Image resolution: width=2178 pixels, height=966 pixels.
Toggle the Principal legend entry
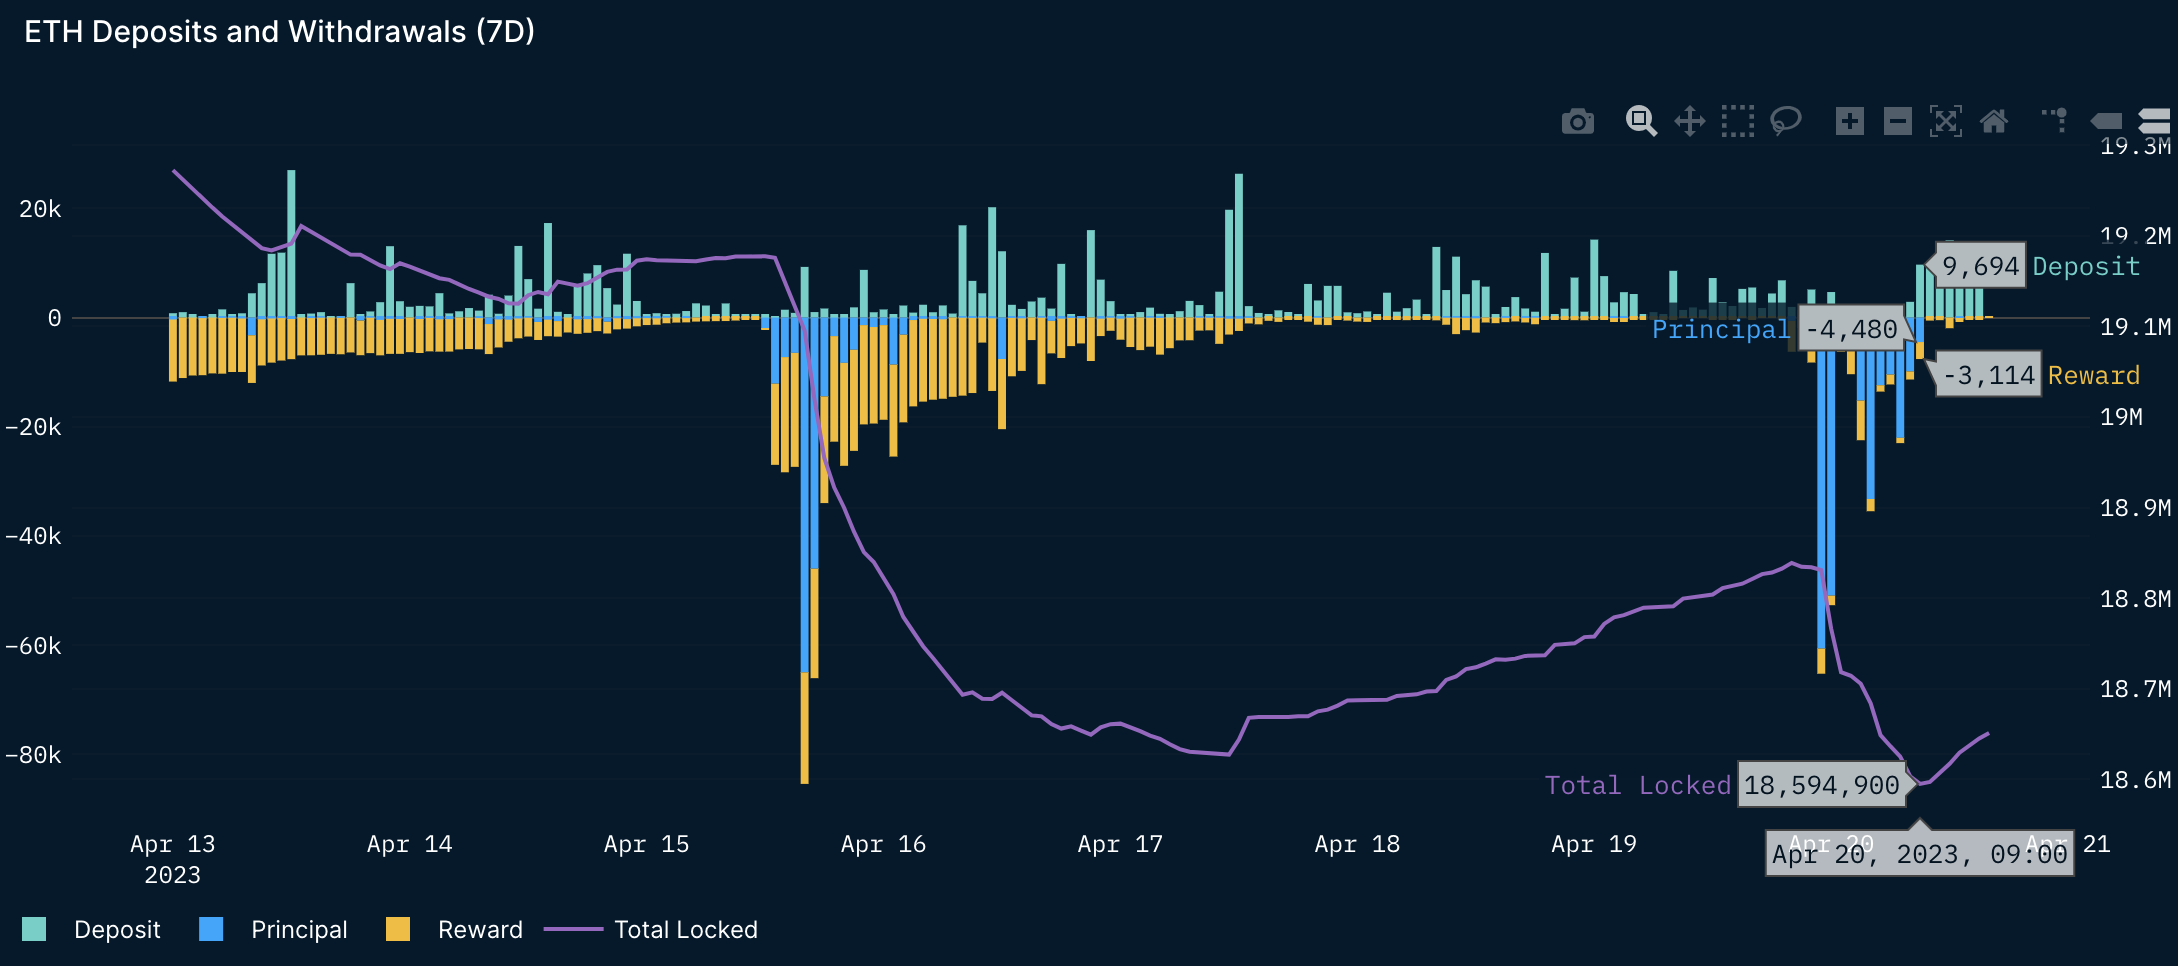click(298, 930)
